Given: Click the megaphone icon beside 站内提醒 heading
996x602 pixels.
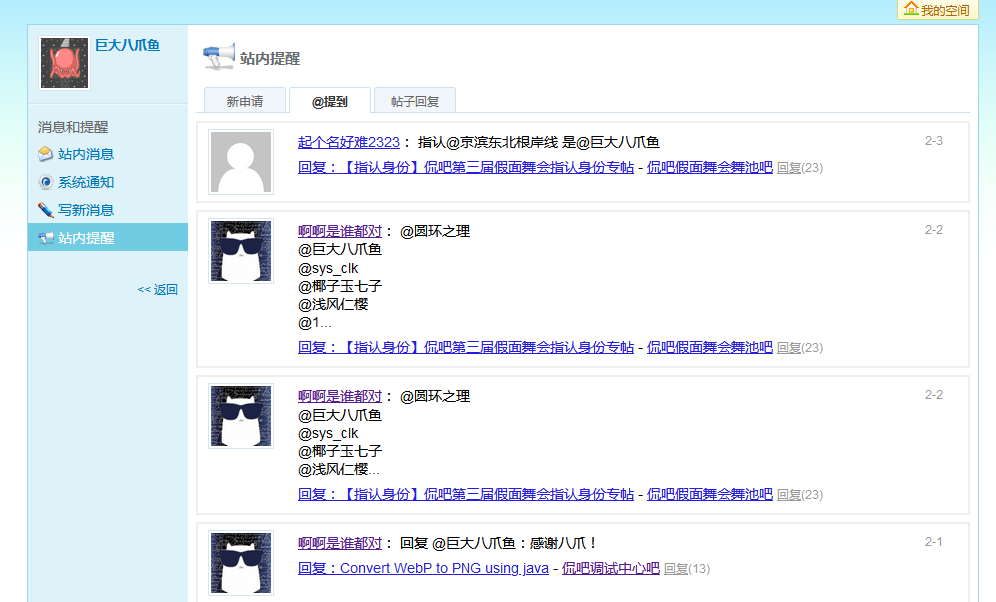Looking at the screenshot, I should pos(219,57).
